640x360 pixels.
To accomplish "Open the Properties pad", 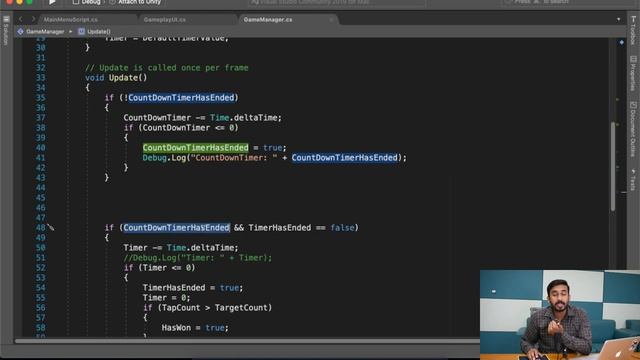I will tap(633, 73).
